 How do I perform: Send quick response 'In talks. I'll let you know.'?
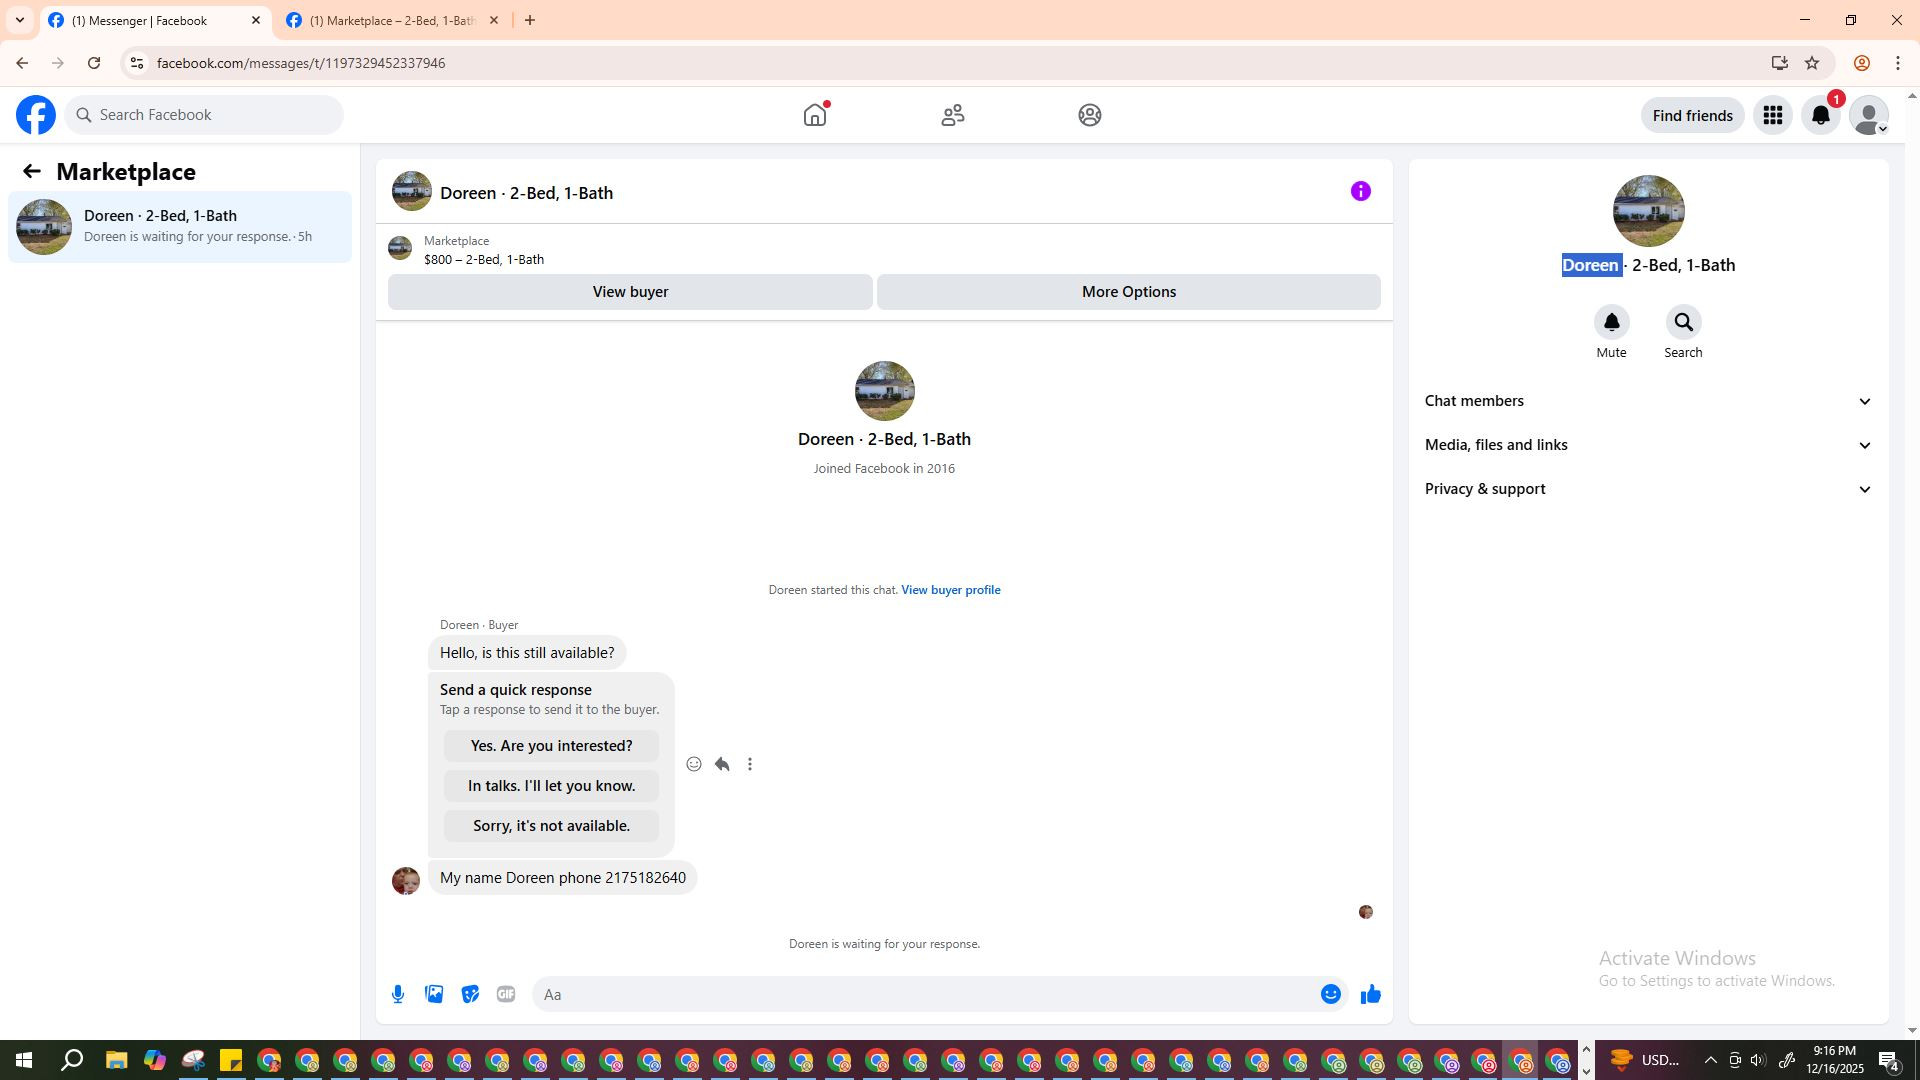(551, 786)
